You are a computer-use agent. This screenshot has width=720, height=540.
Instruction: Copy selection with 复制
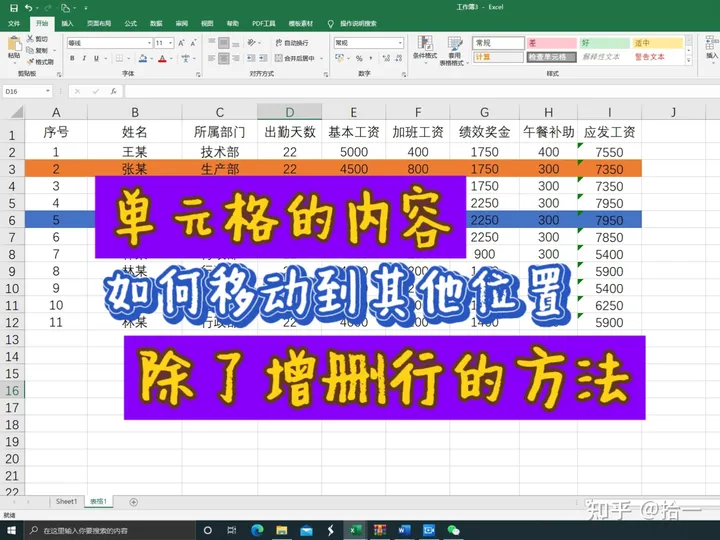click(39, 50)
